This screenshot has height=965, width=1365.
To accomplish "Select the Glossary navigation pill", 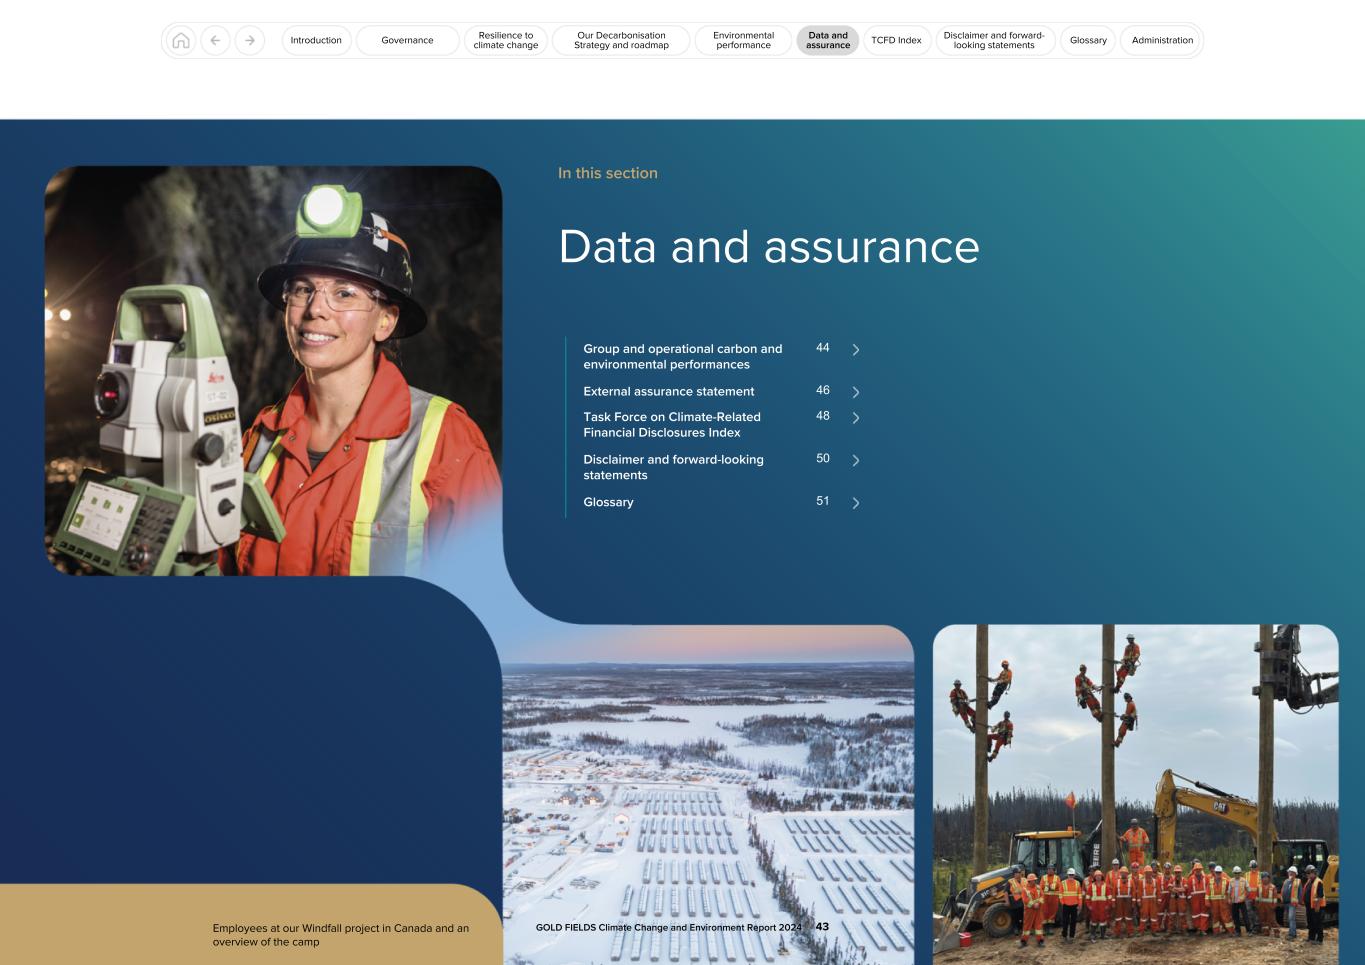I will [1087, 40].
